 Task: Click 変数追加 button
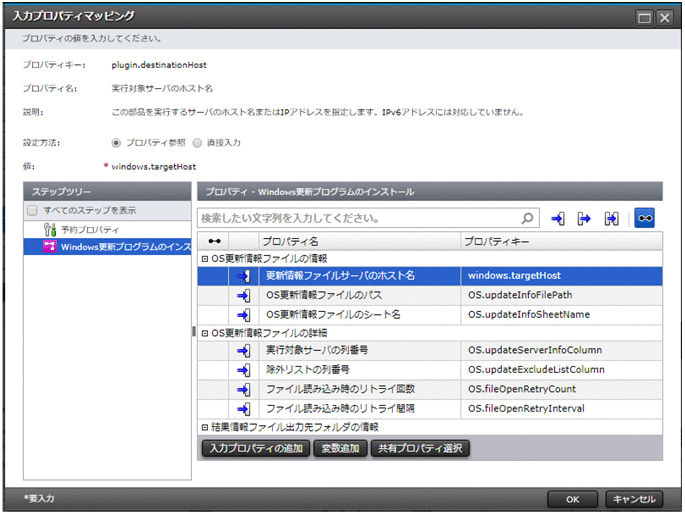tap(340, 448)
